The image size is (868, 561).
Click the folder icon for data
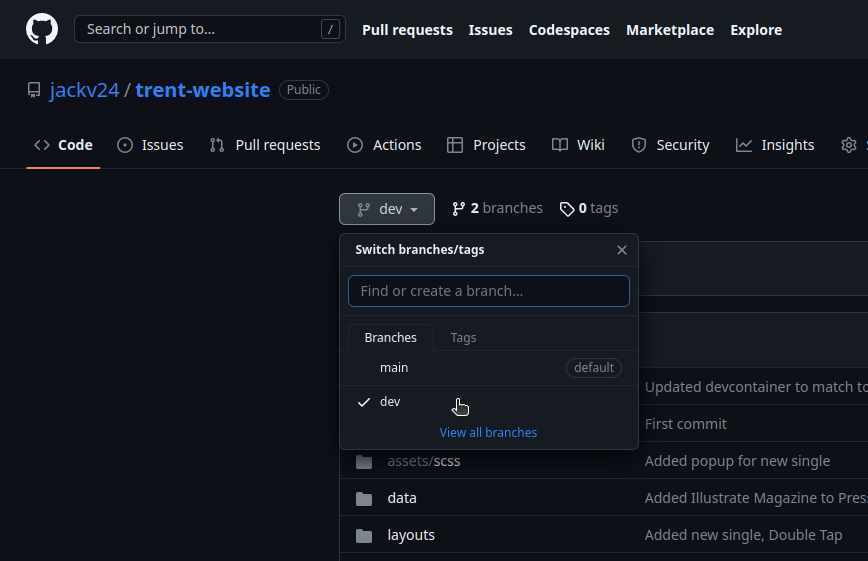[x=364, y=498]
